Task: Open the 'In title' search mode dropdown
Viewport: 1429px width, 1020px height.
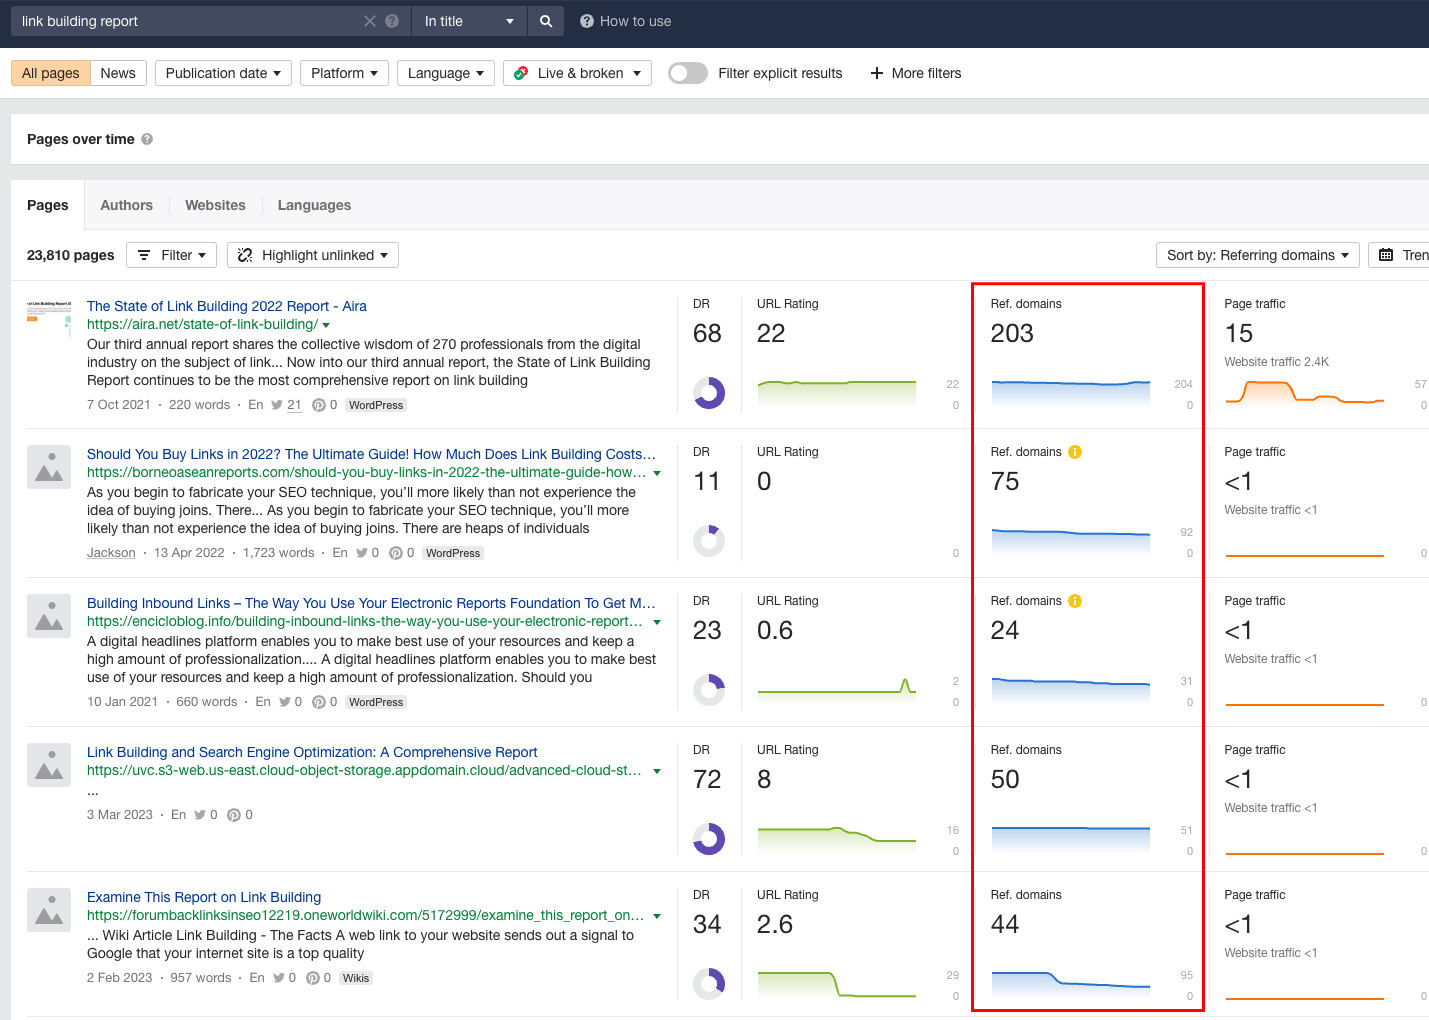Action: click(x=468, y=20)
